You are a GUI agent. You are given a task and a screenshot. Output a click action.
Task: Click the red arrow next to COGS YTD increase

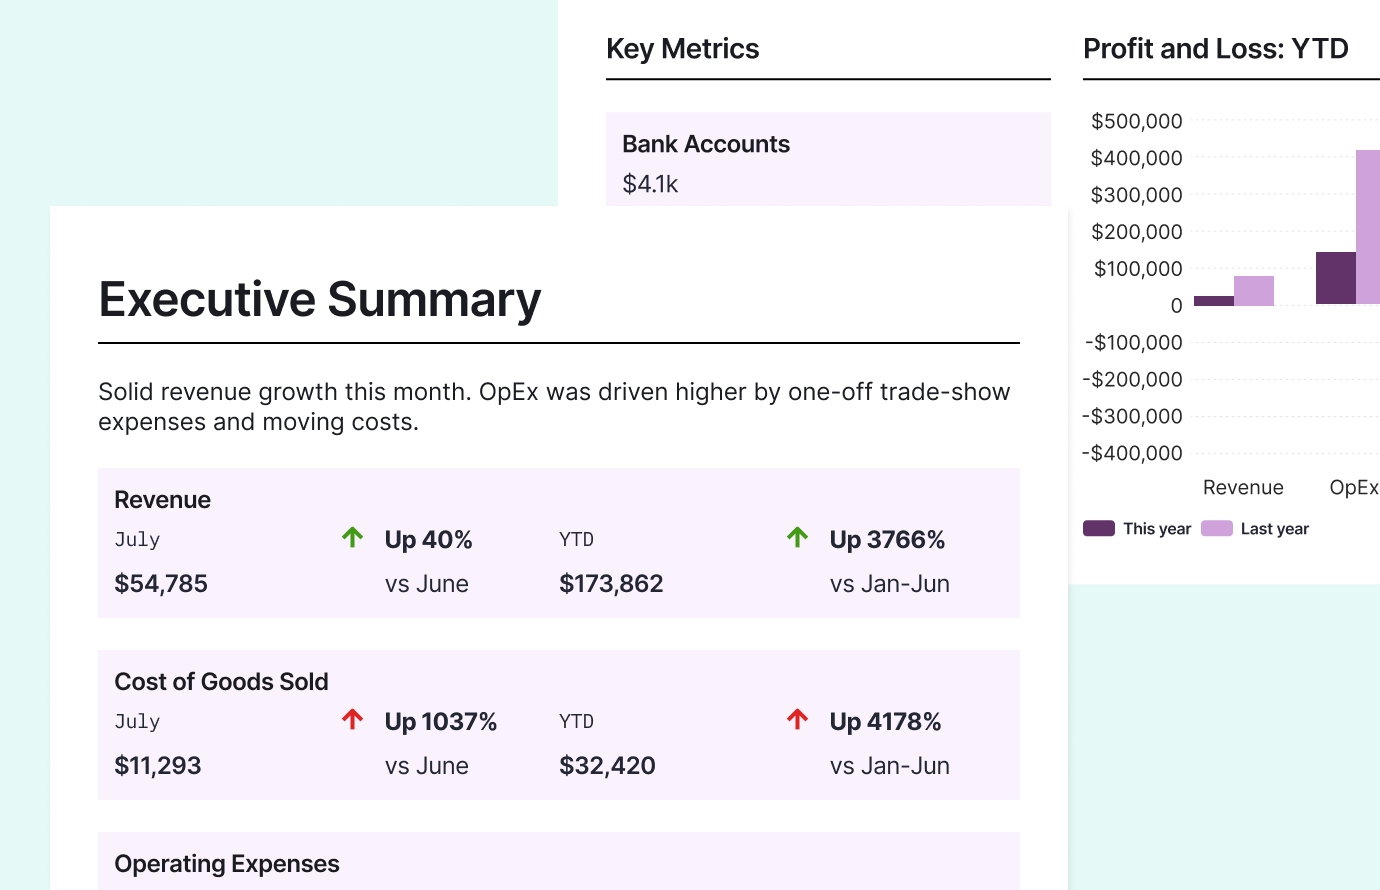pyautogui.click(x=796, y=719)
